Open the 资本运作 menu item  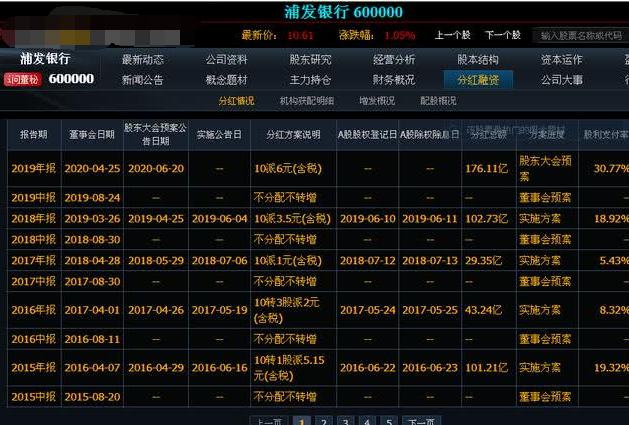point(562,60)
